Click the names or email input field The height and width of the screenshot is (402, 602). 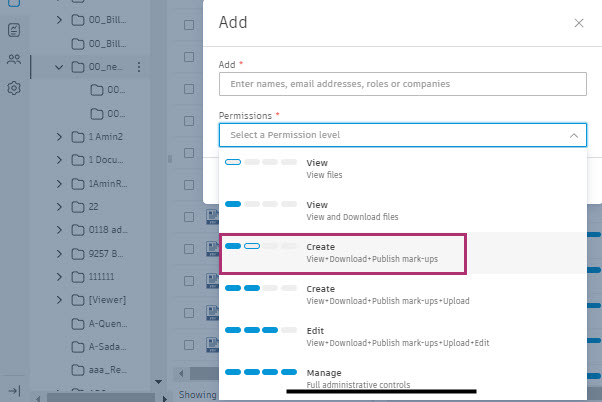coord(402,84)
